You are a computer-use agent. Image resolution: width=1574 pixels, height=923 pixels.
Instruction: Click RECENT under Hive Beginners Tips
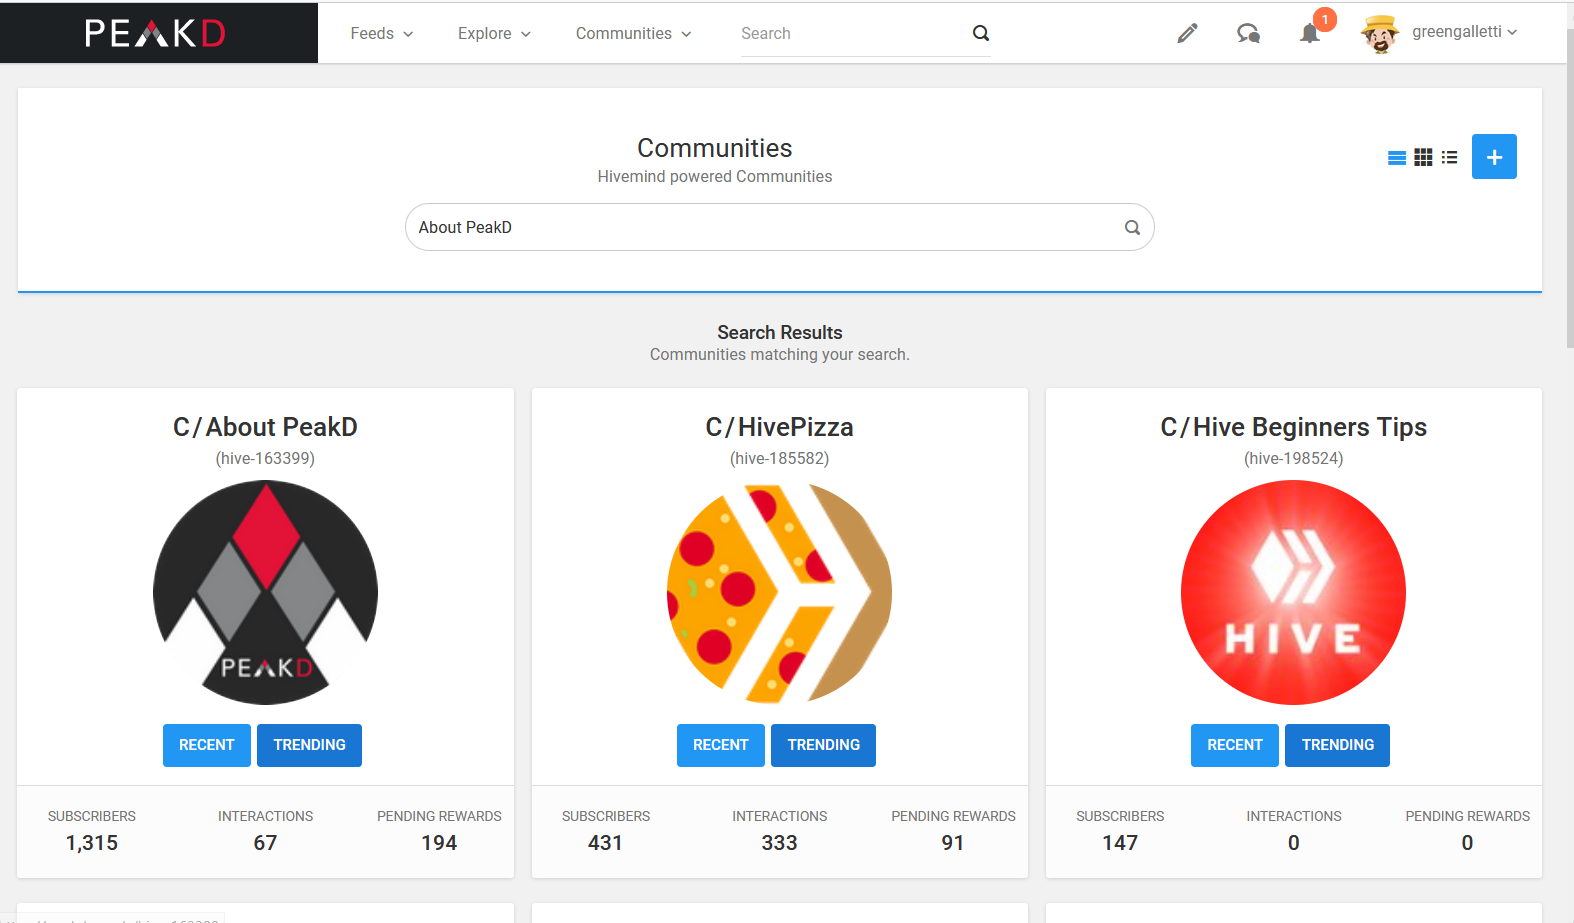(x=1235, y=745)
